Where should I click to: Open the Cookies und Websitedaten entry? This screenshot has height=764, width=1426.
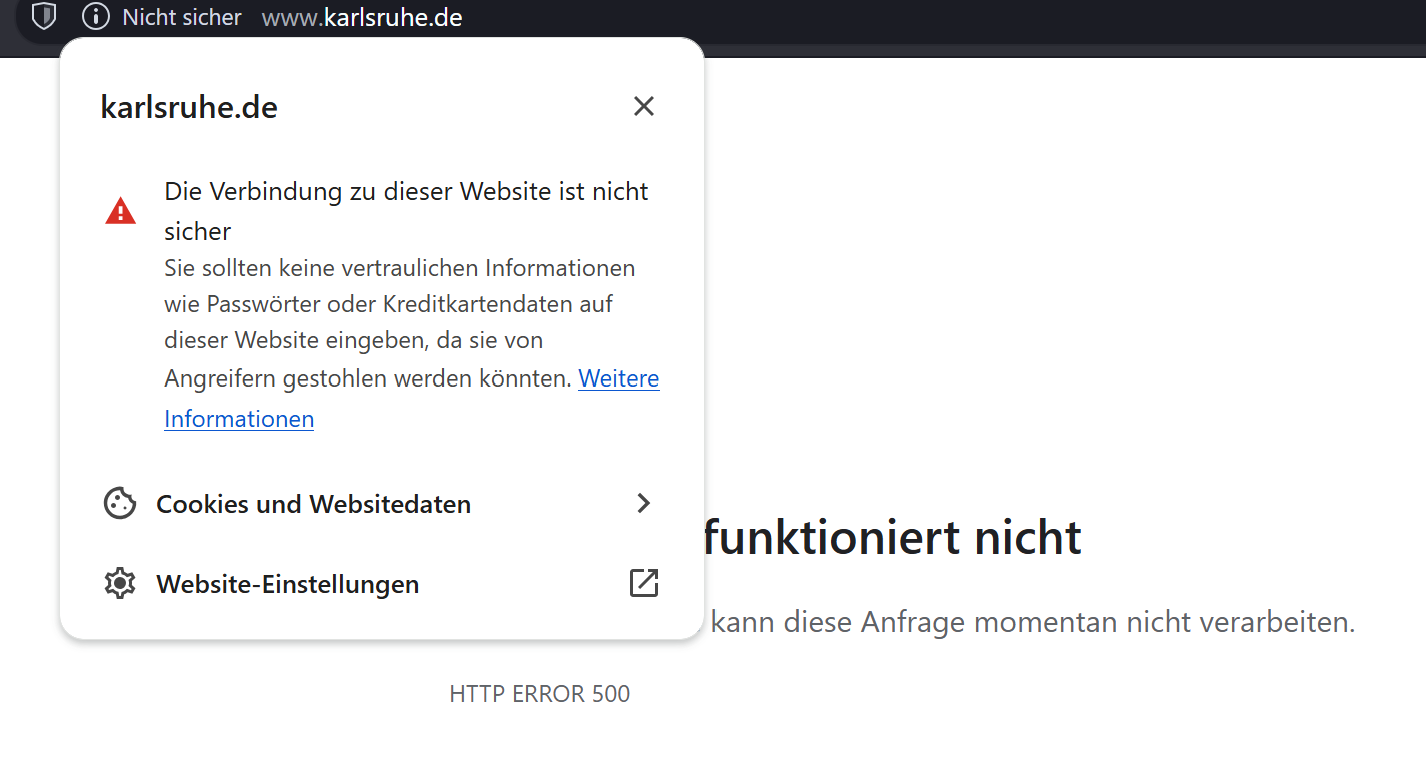[313, 504]
